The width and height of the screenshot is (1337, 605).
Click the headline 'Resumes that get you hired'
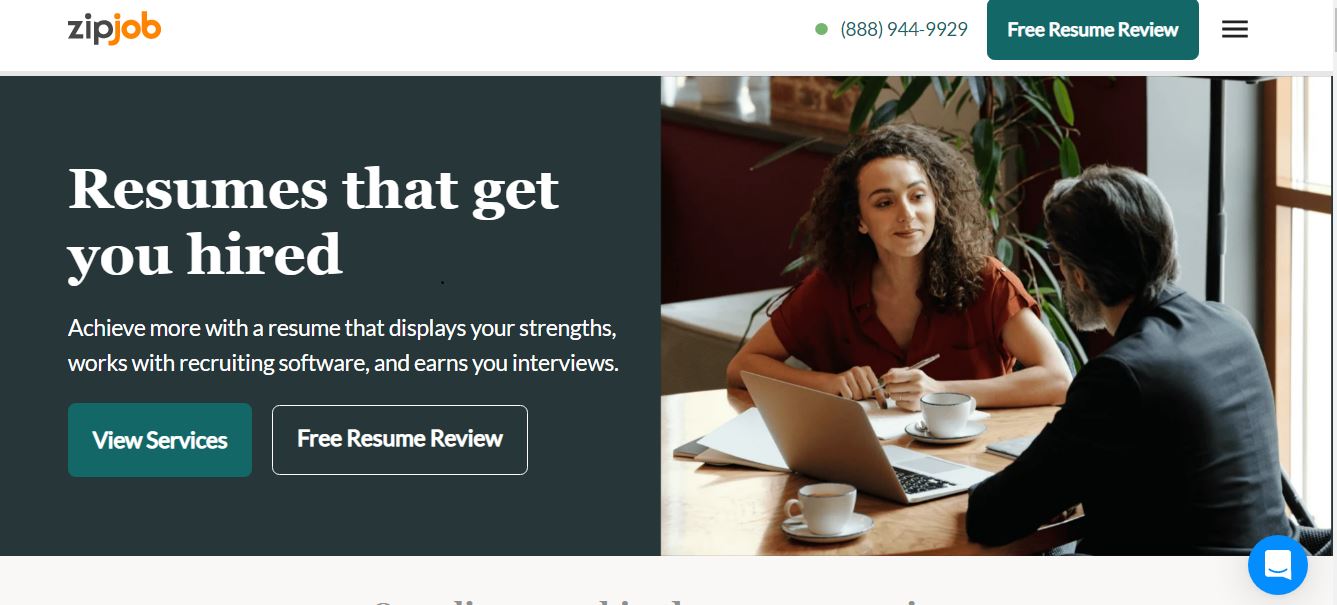click(313, 221)
